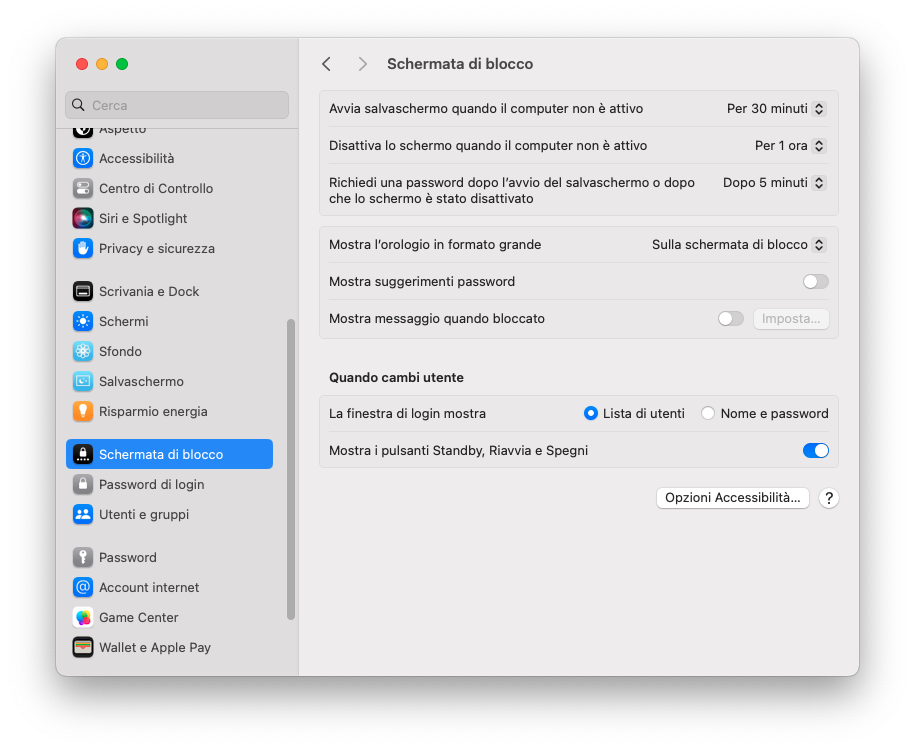The image size is (915, 750).
Task: Open Wallet e Apple Pay icon
Action: [x=83, y=647]
